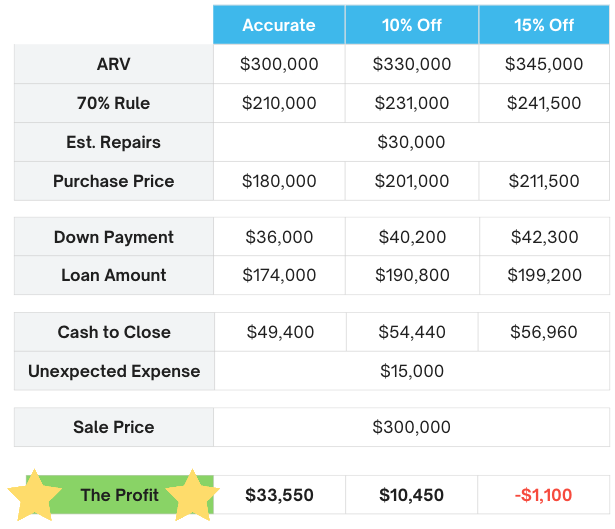This screenshot has height=529, width=615.
Task: Click the $10,450 profit value
Action: [411, 495]
